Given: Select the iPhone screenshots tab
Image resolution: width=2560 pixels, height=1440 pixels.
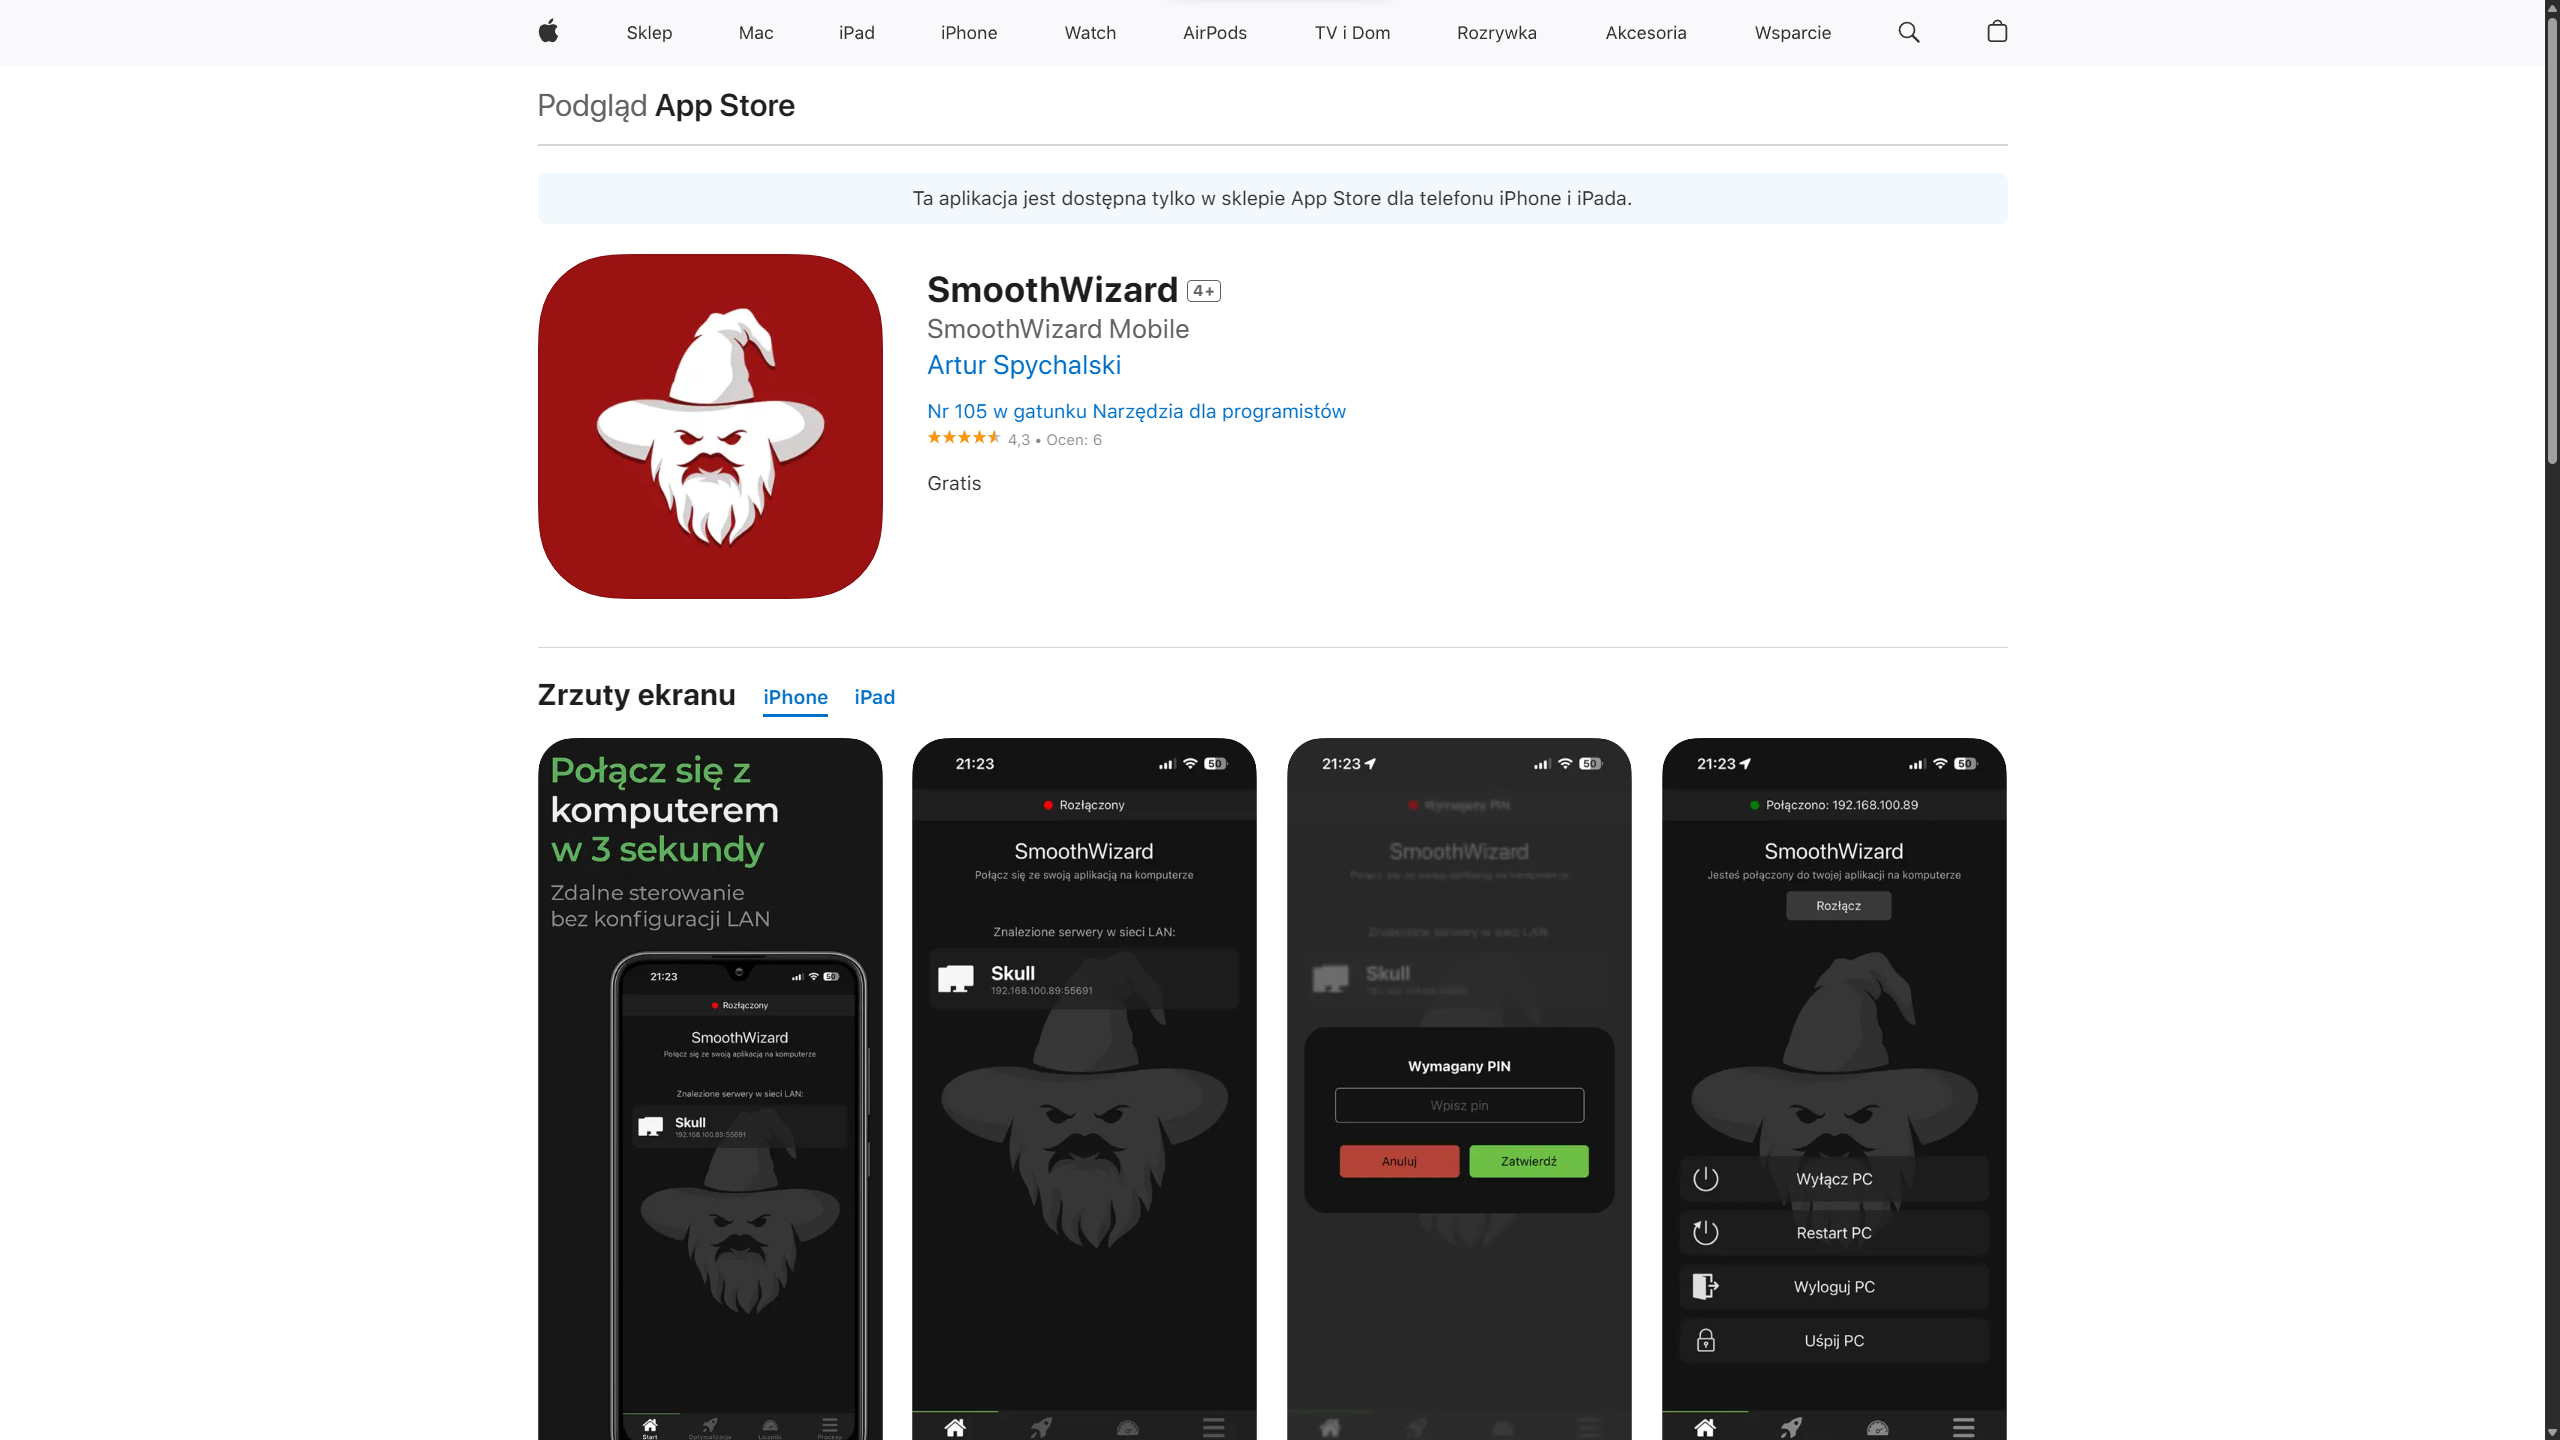Looking at the screenshot, I should [x=795, y=697].
